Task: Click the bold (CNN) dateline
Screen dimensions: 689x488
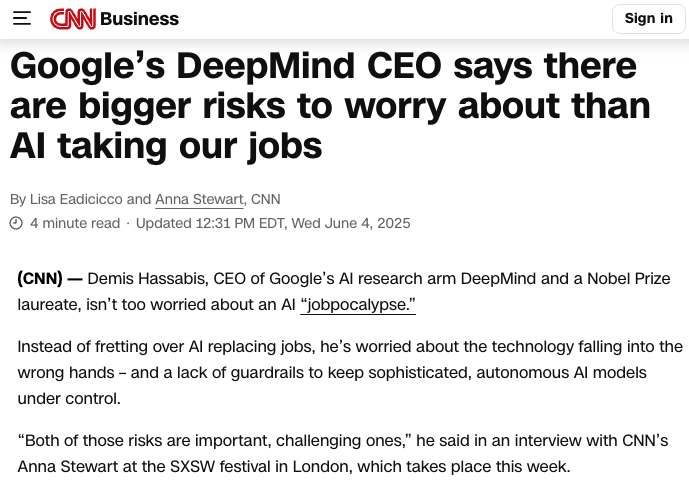Action: pos(40,278)
